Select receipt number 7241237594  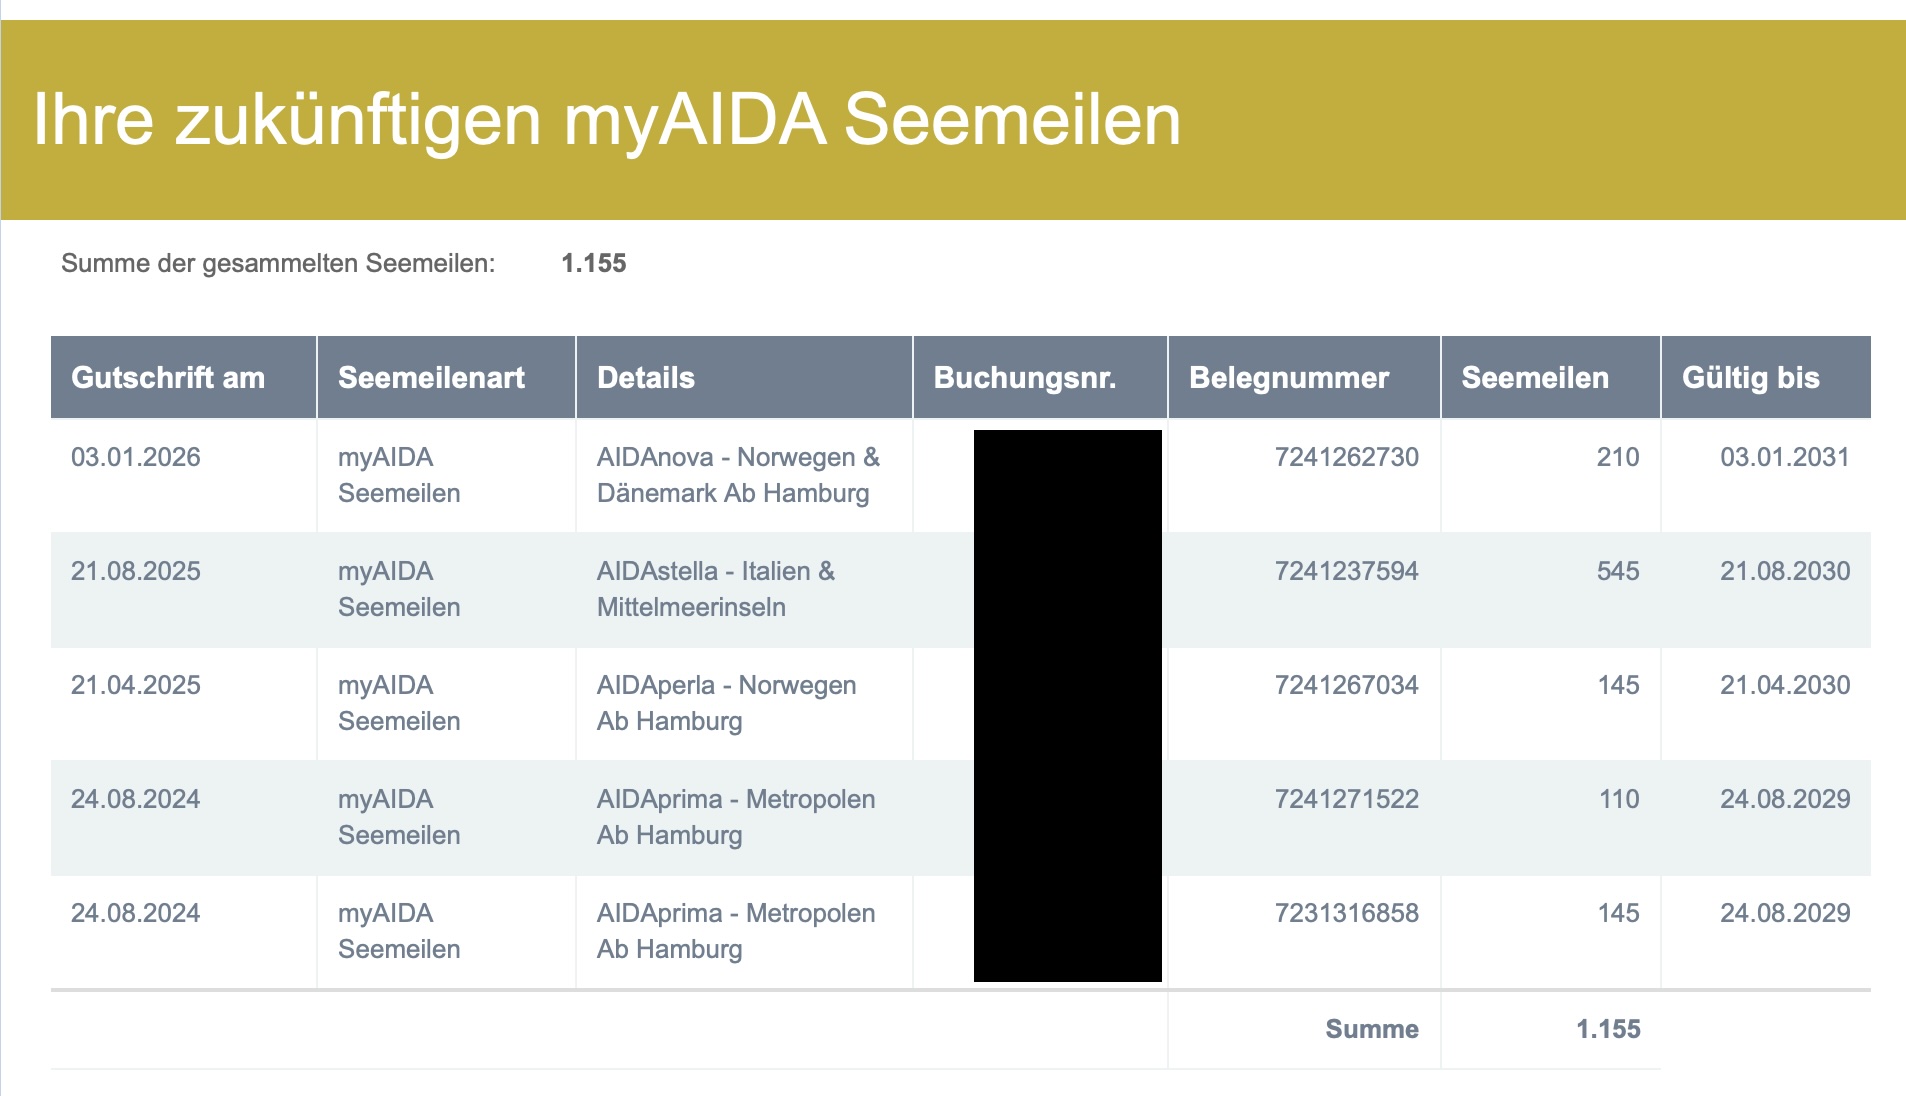tap(1346, 571)
